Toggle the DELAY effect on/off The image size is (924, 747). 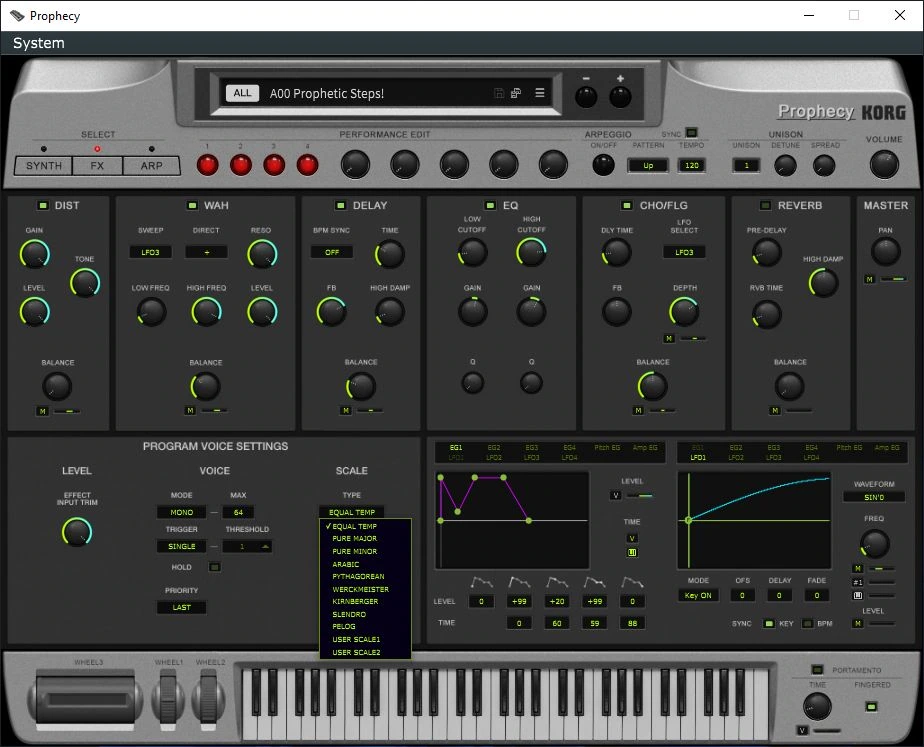(x=340, y=205)
